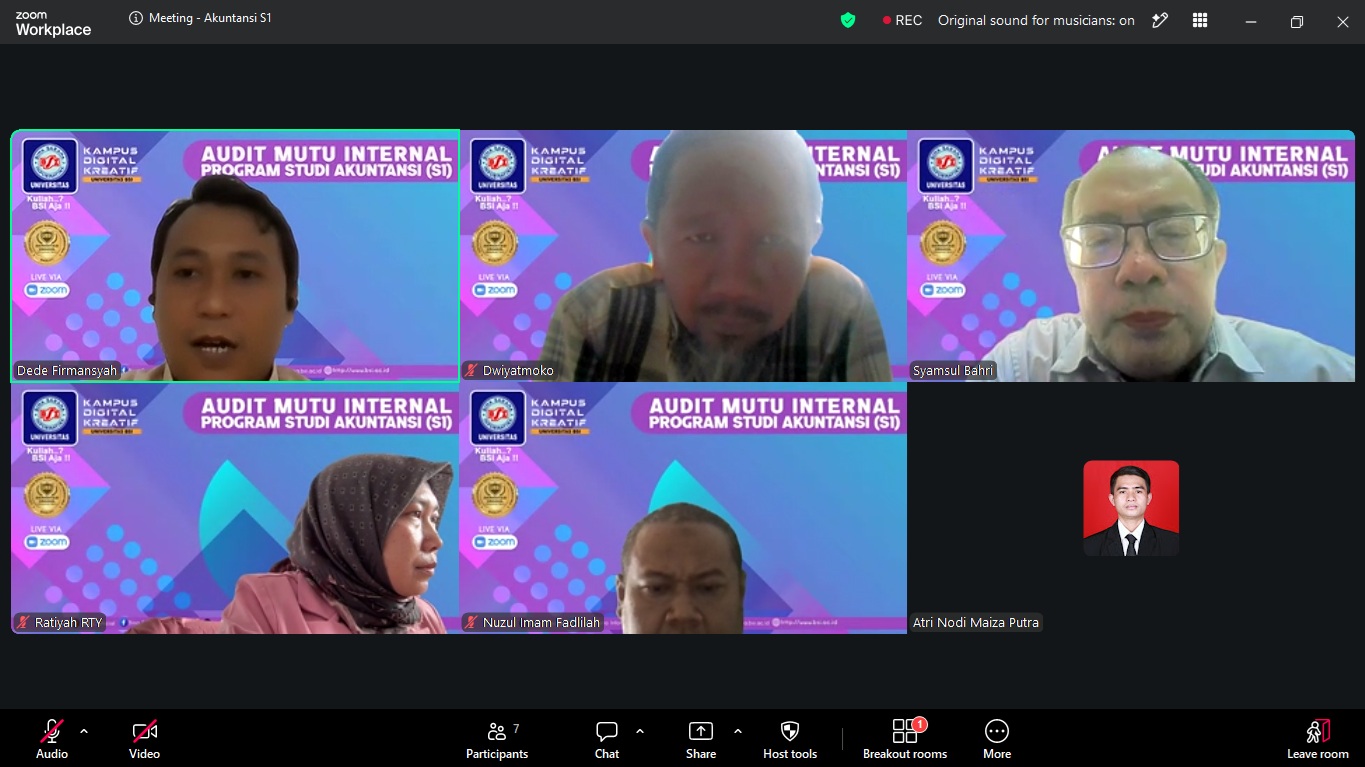Select Ratiyah RTY video tile
Viewport: 1365px width, 767px height.
point(235,508)
